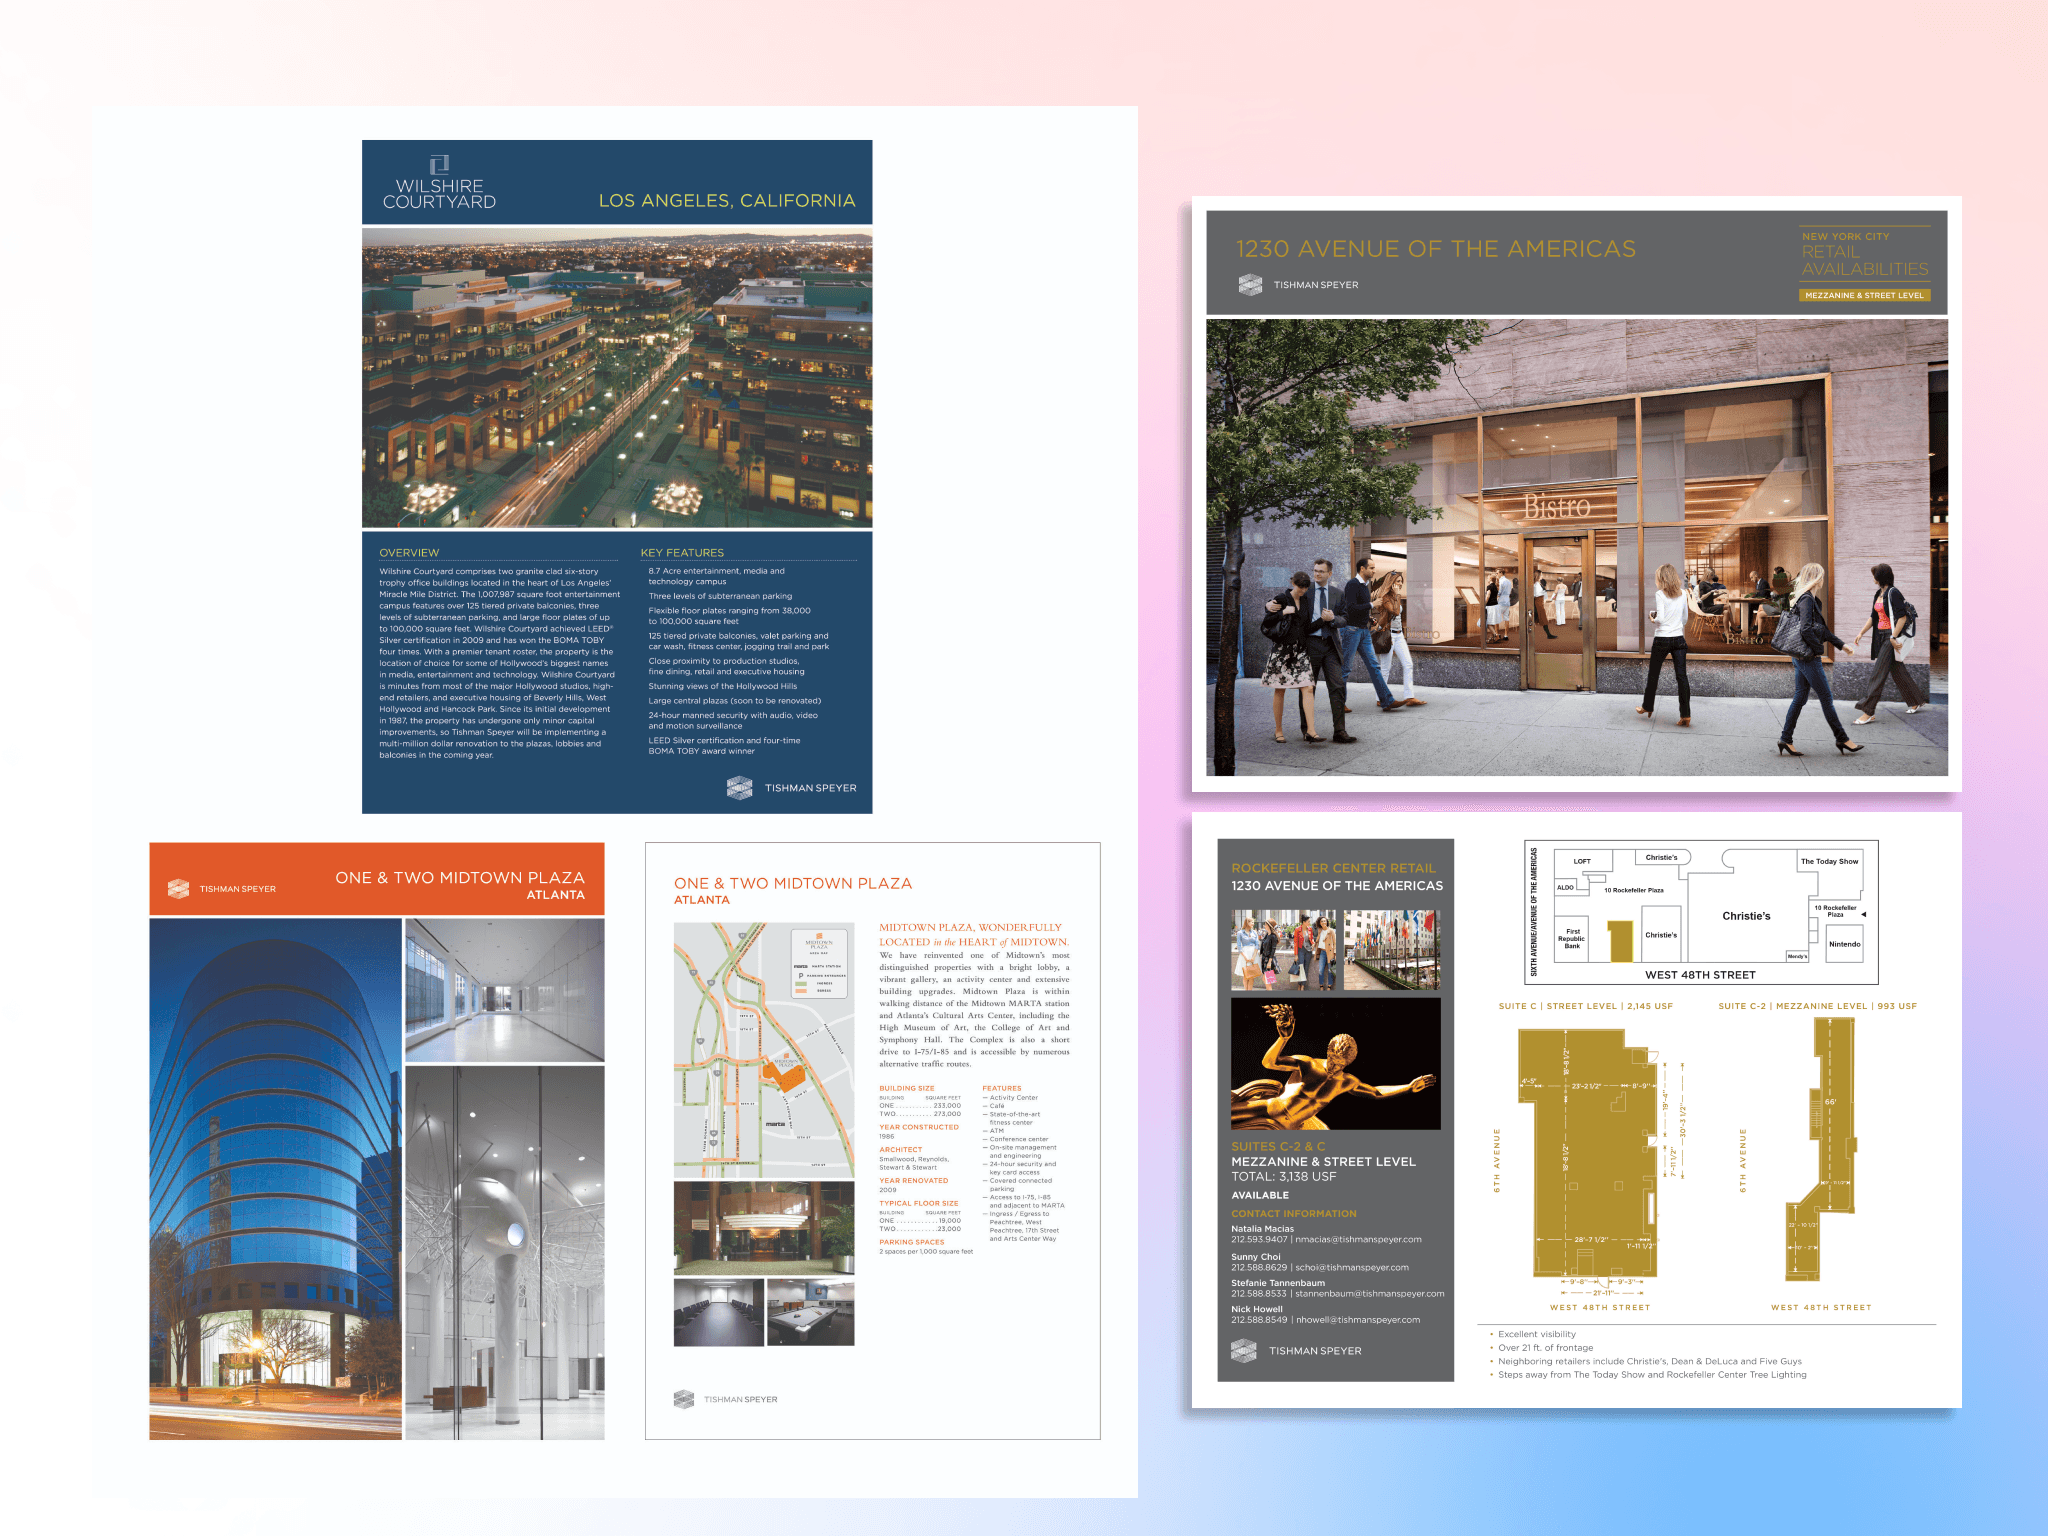This screenshot has width=2048, height=1536.
Task: Click the "ARCHITECT" heading
Action: [x=901, y=1150]
